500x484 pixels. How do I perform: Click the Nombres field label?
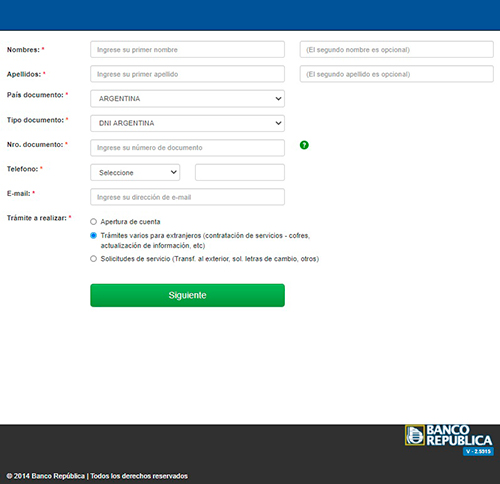[23, 50]
